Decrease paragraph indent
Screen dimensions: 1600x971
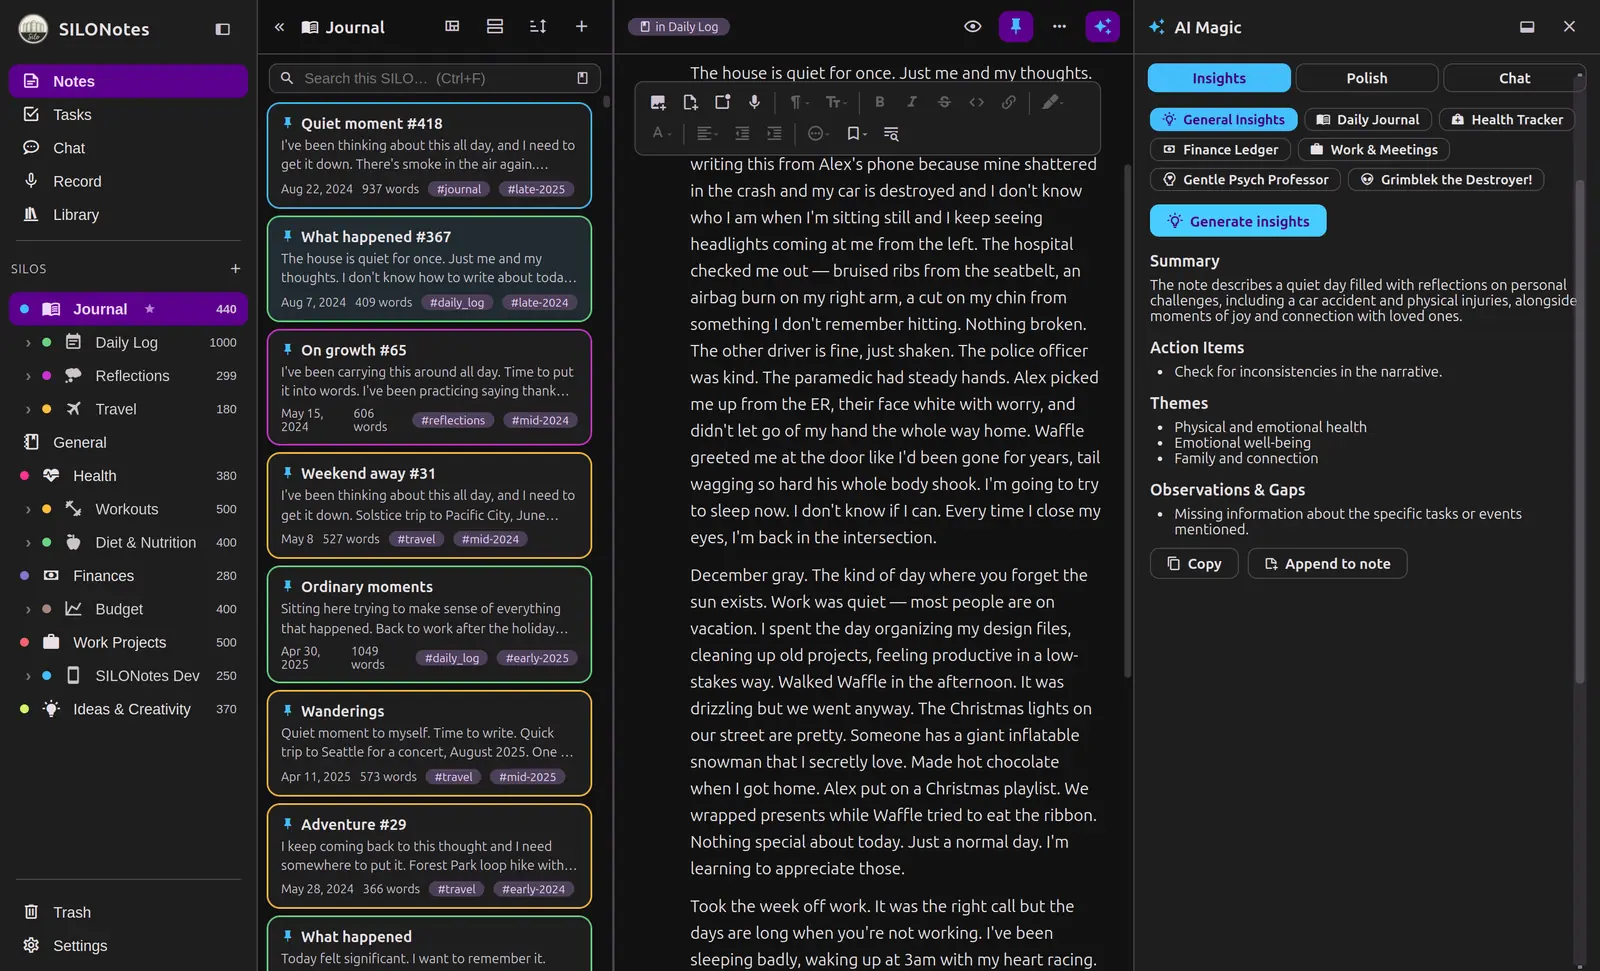742,133
